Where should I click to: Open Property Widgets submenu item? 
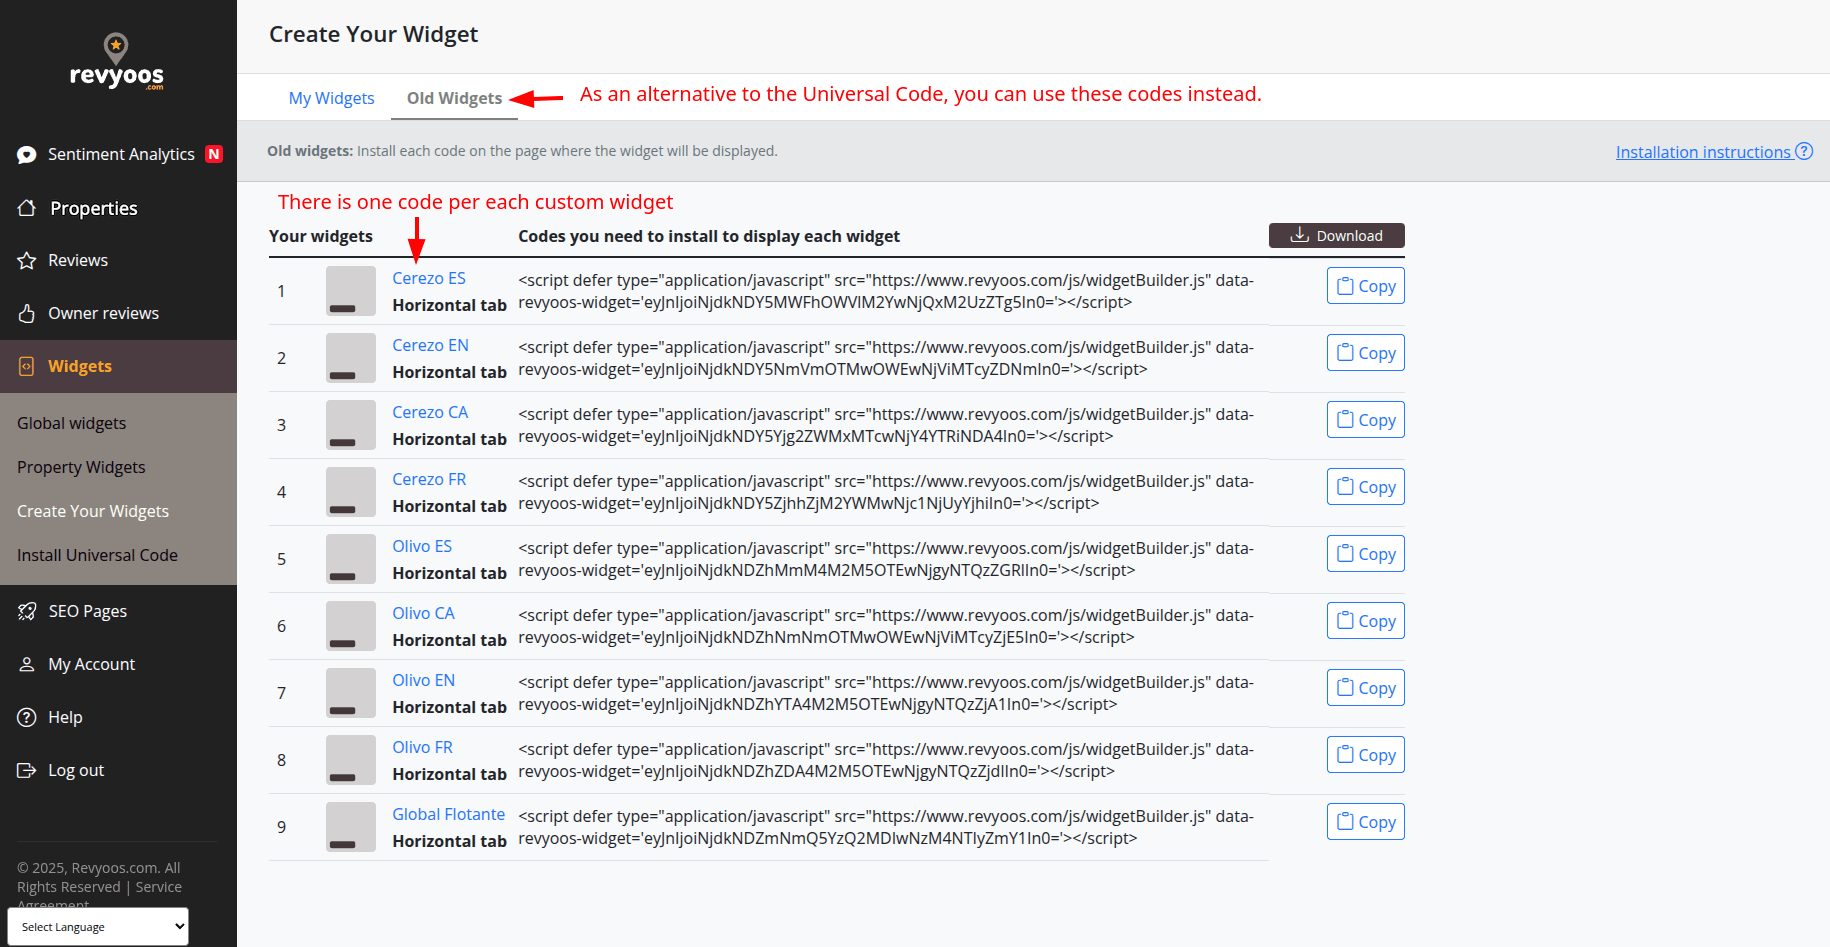coord(81,468)
